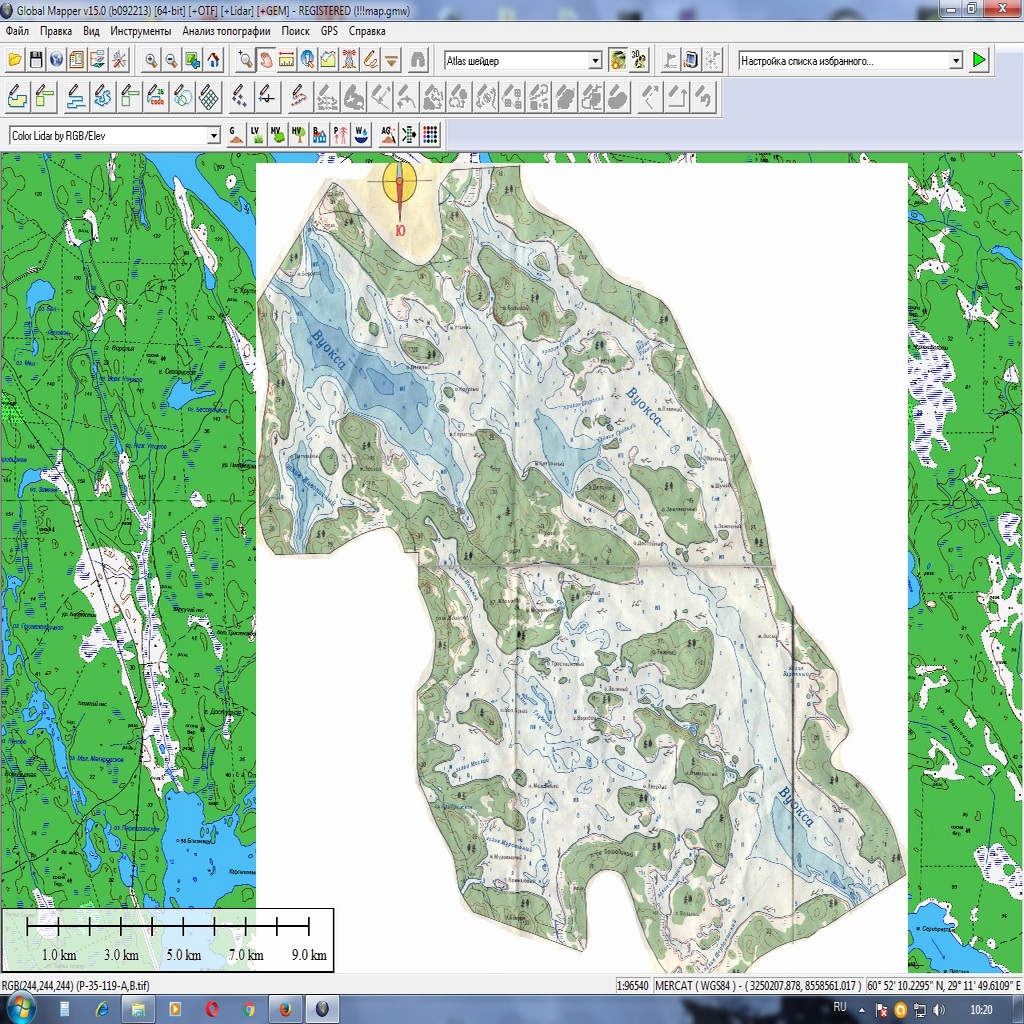Toggle Ground (G) lidar points filter

click(x=235, y=135)
